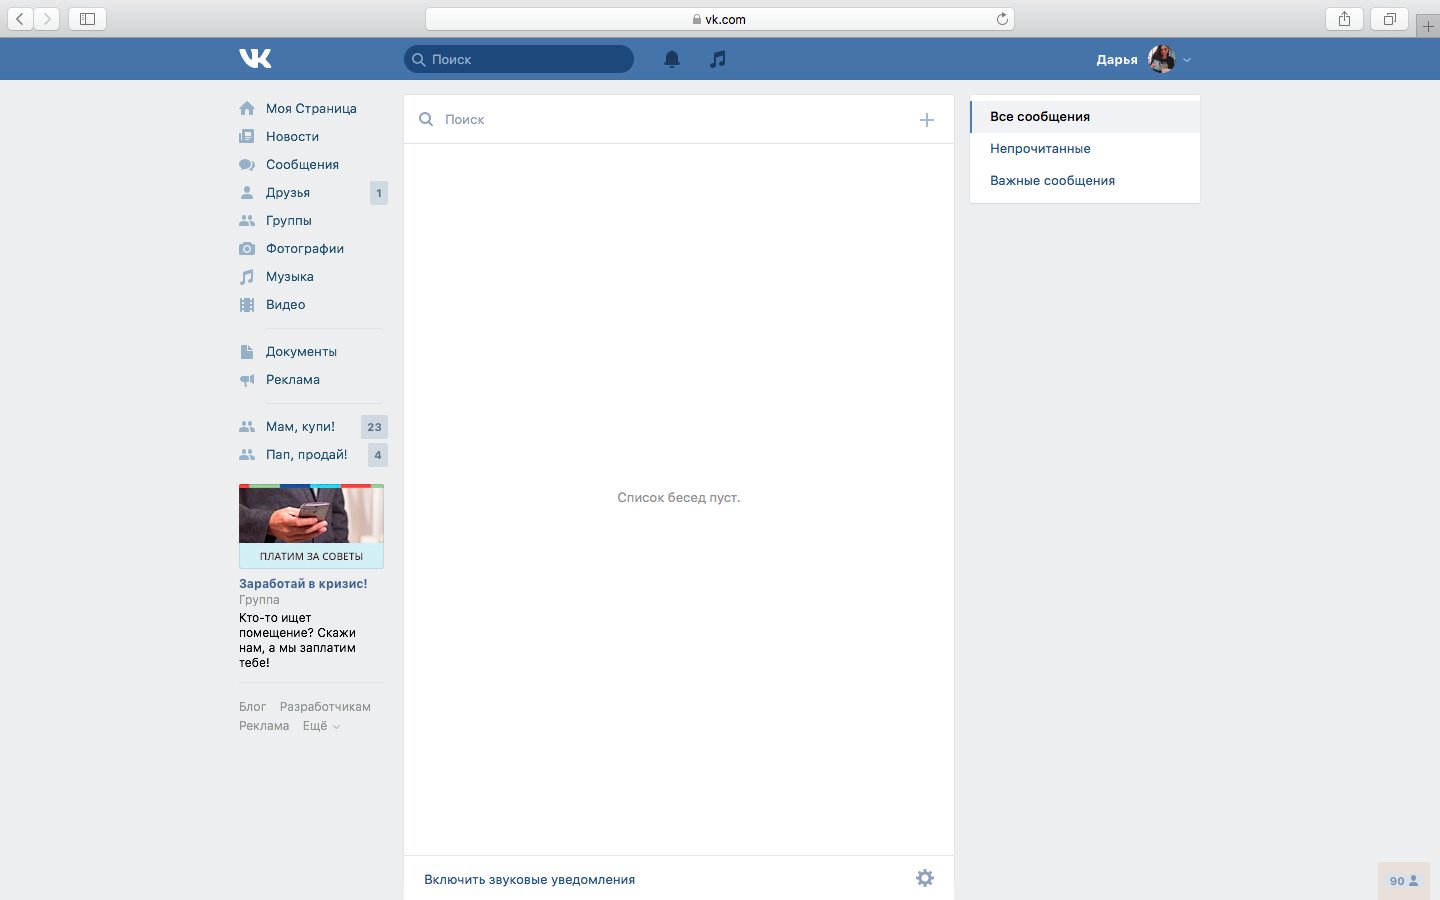This screenshot has height=900, width=1440.
Task: Toggle the Safari sidebar button
Action: [x=87, y=18]
